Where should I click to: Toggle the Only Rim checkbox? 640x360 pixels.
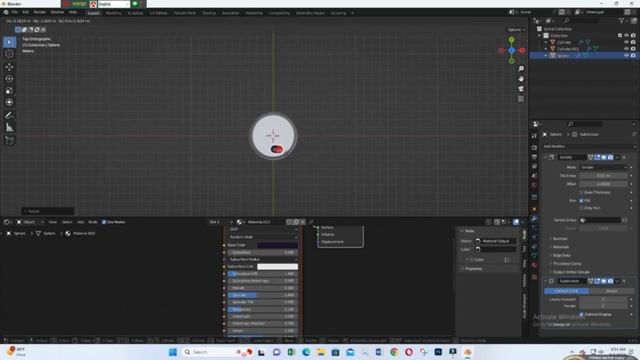point(581,208)
